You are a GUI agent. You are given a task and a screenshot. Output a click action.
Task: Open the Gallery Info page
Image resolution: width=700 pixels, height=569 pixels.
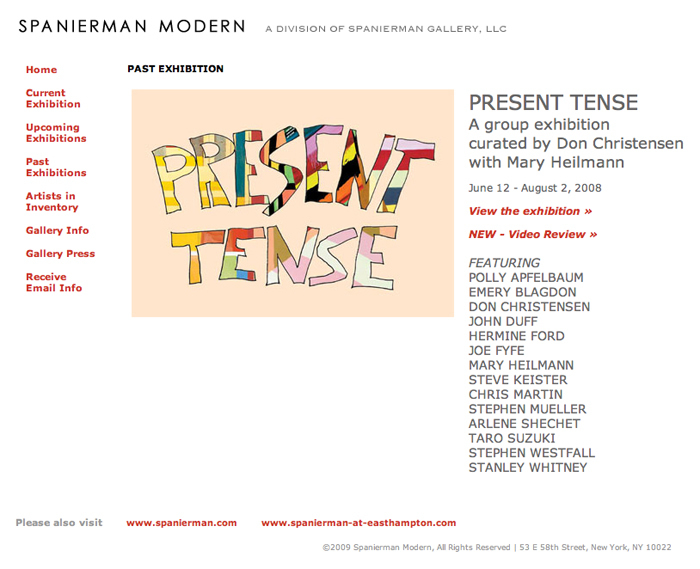[x=57, y=231]
